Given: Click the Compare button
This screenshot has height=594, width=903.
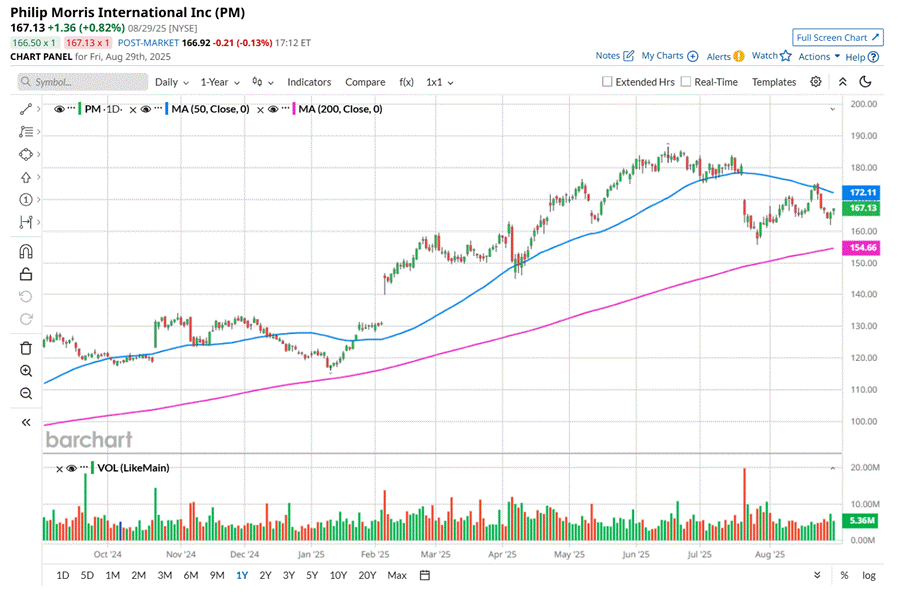Looking at the screenshot, I should (365, 82).
